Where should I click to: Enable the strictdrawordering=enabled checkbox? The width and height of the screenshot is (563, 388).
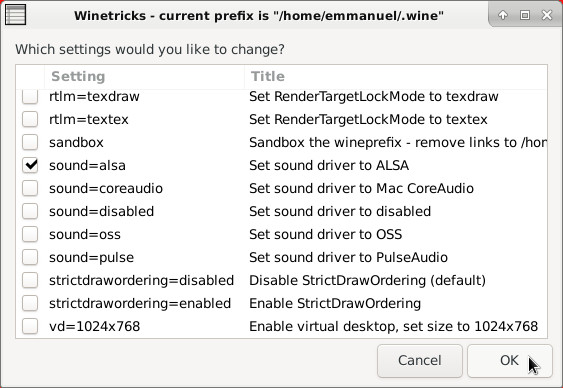[30, 303]
